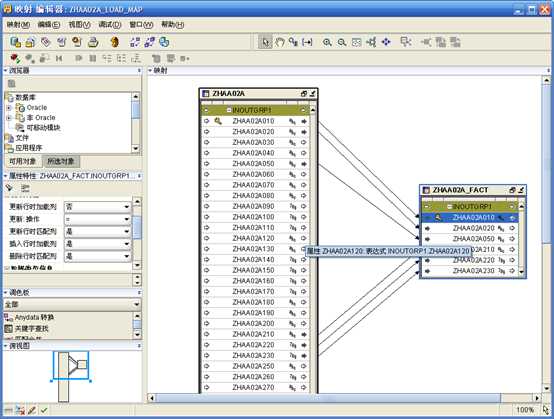Click the fit in window icon
This screenshot has height=419, width=554.
click(356, 42)
